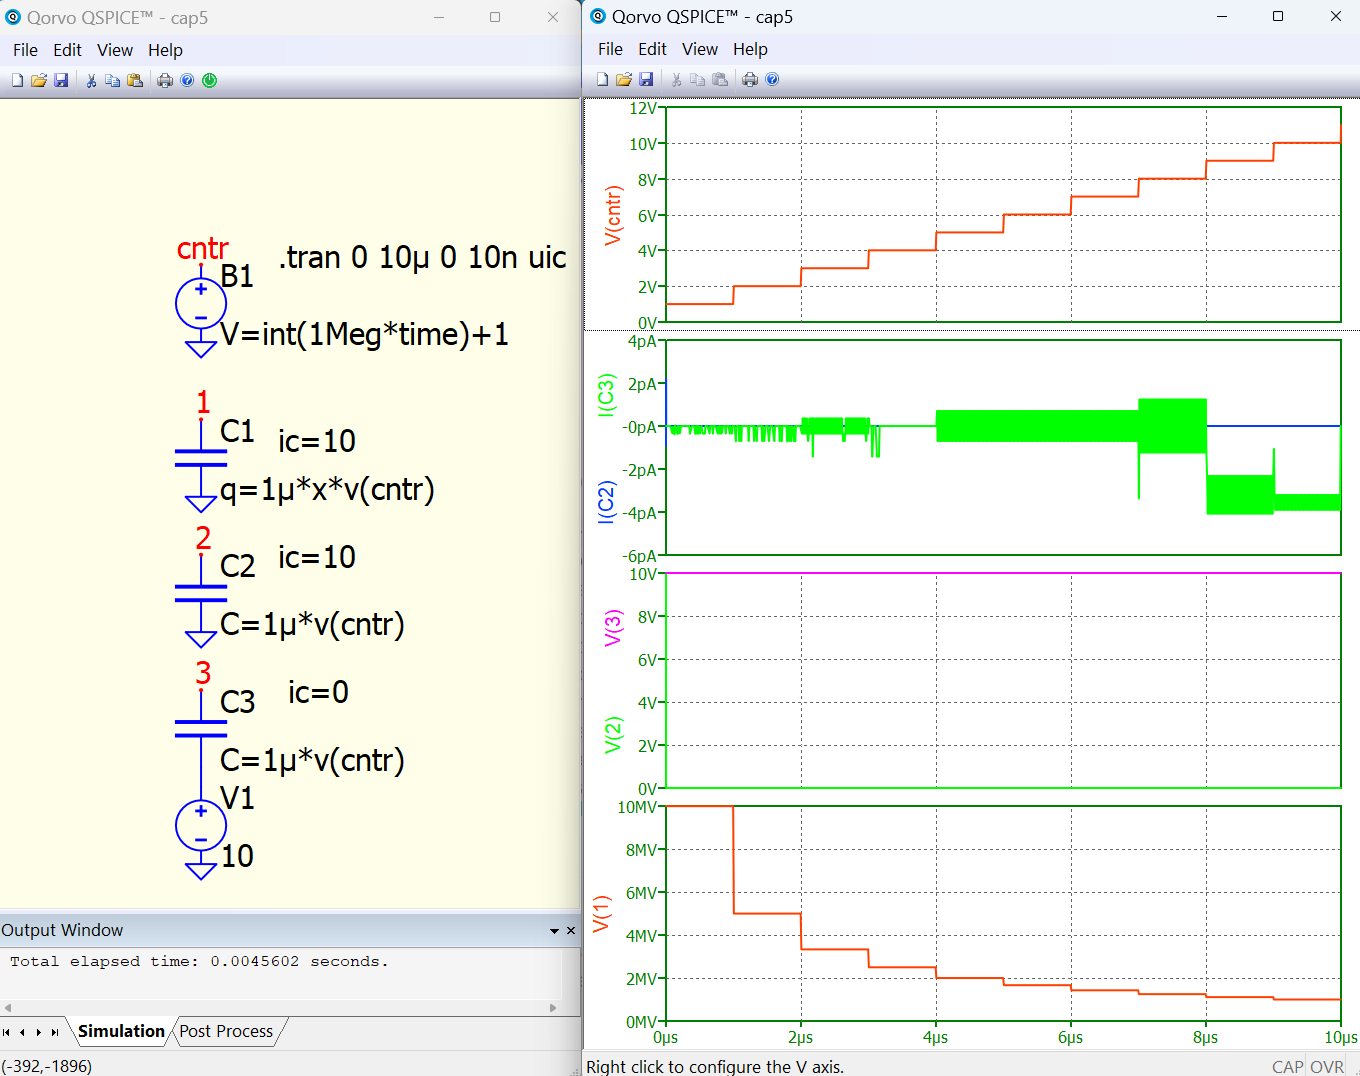The width and height of the screenshot is (1360, 1076).
Task: Click Open file icon in schematic window
Action: (x=39, y=81)
